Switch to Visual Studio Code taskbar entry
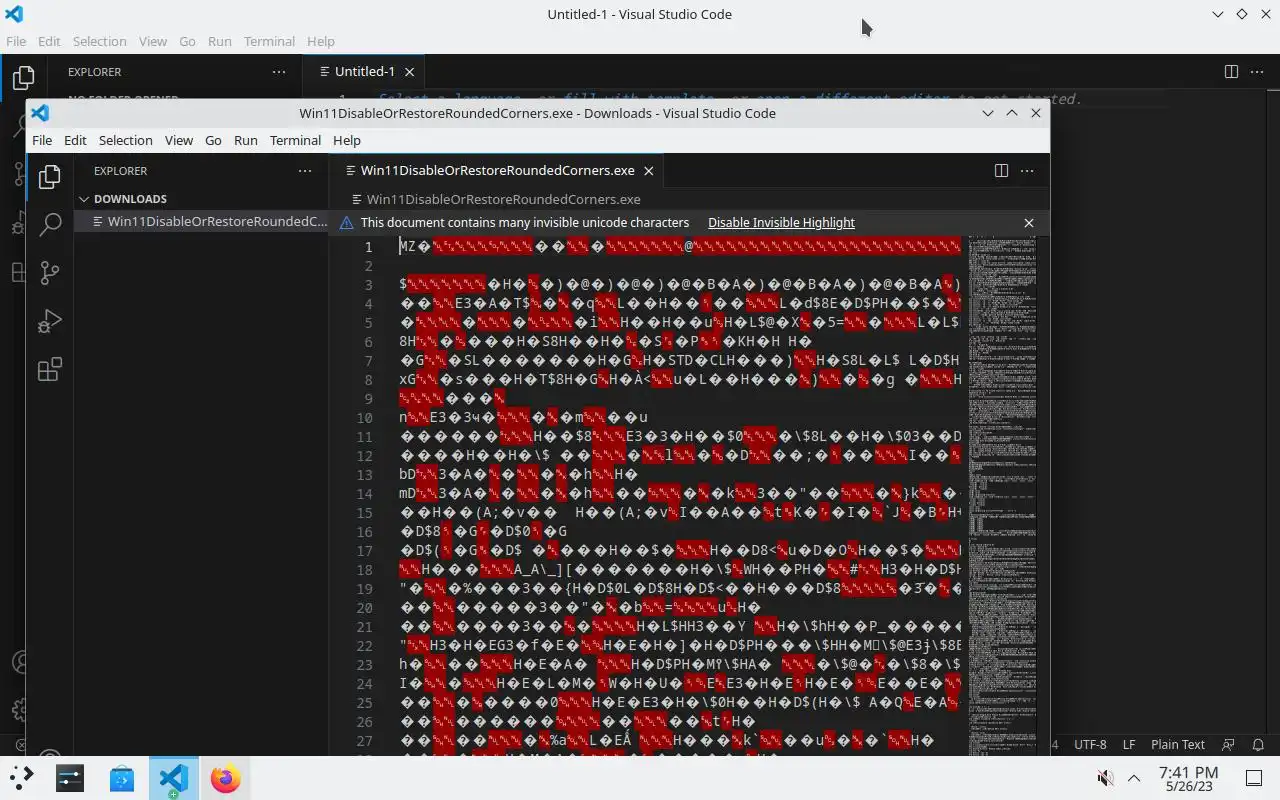 (173, 777)
